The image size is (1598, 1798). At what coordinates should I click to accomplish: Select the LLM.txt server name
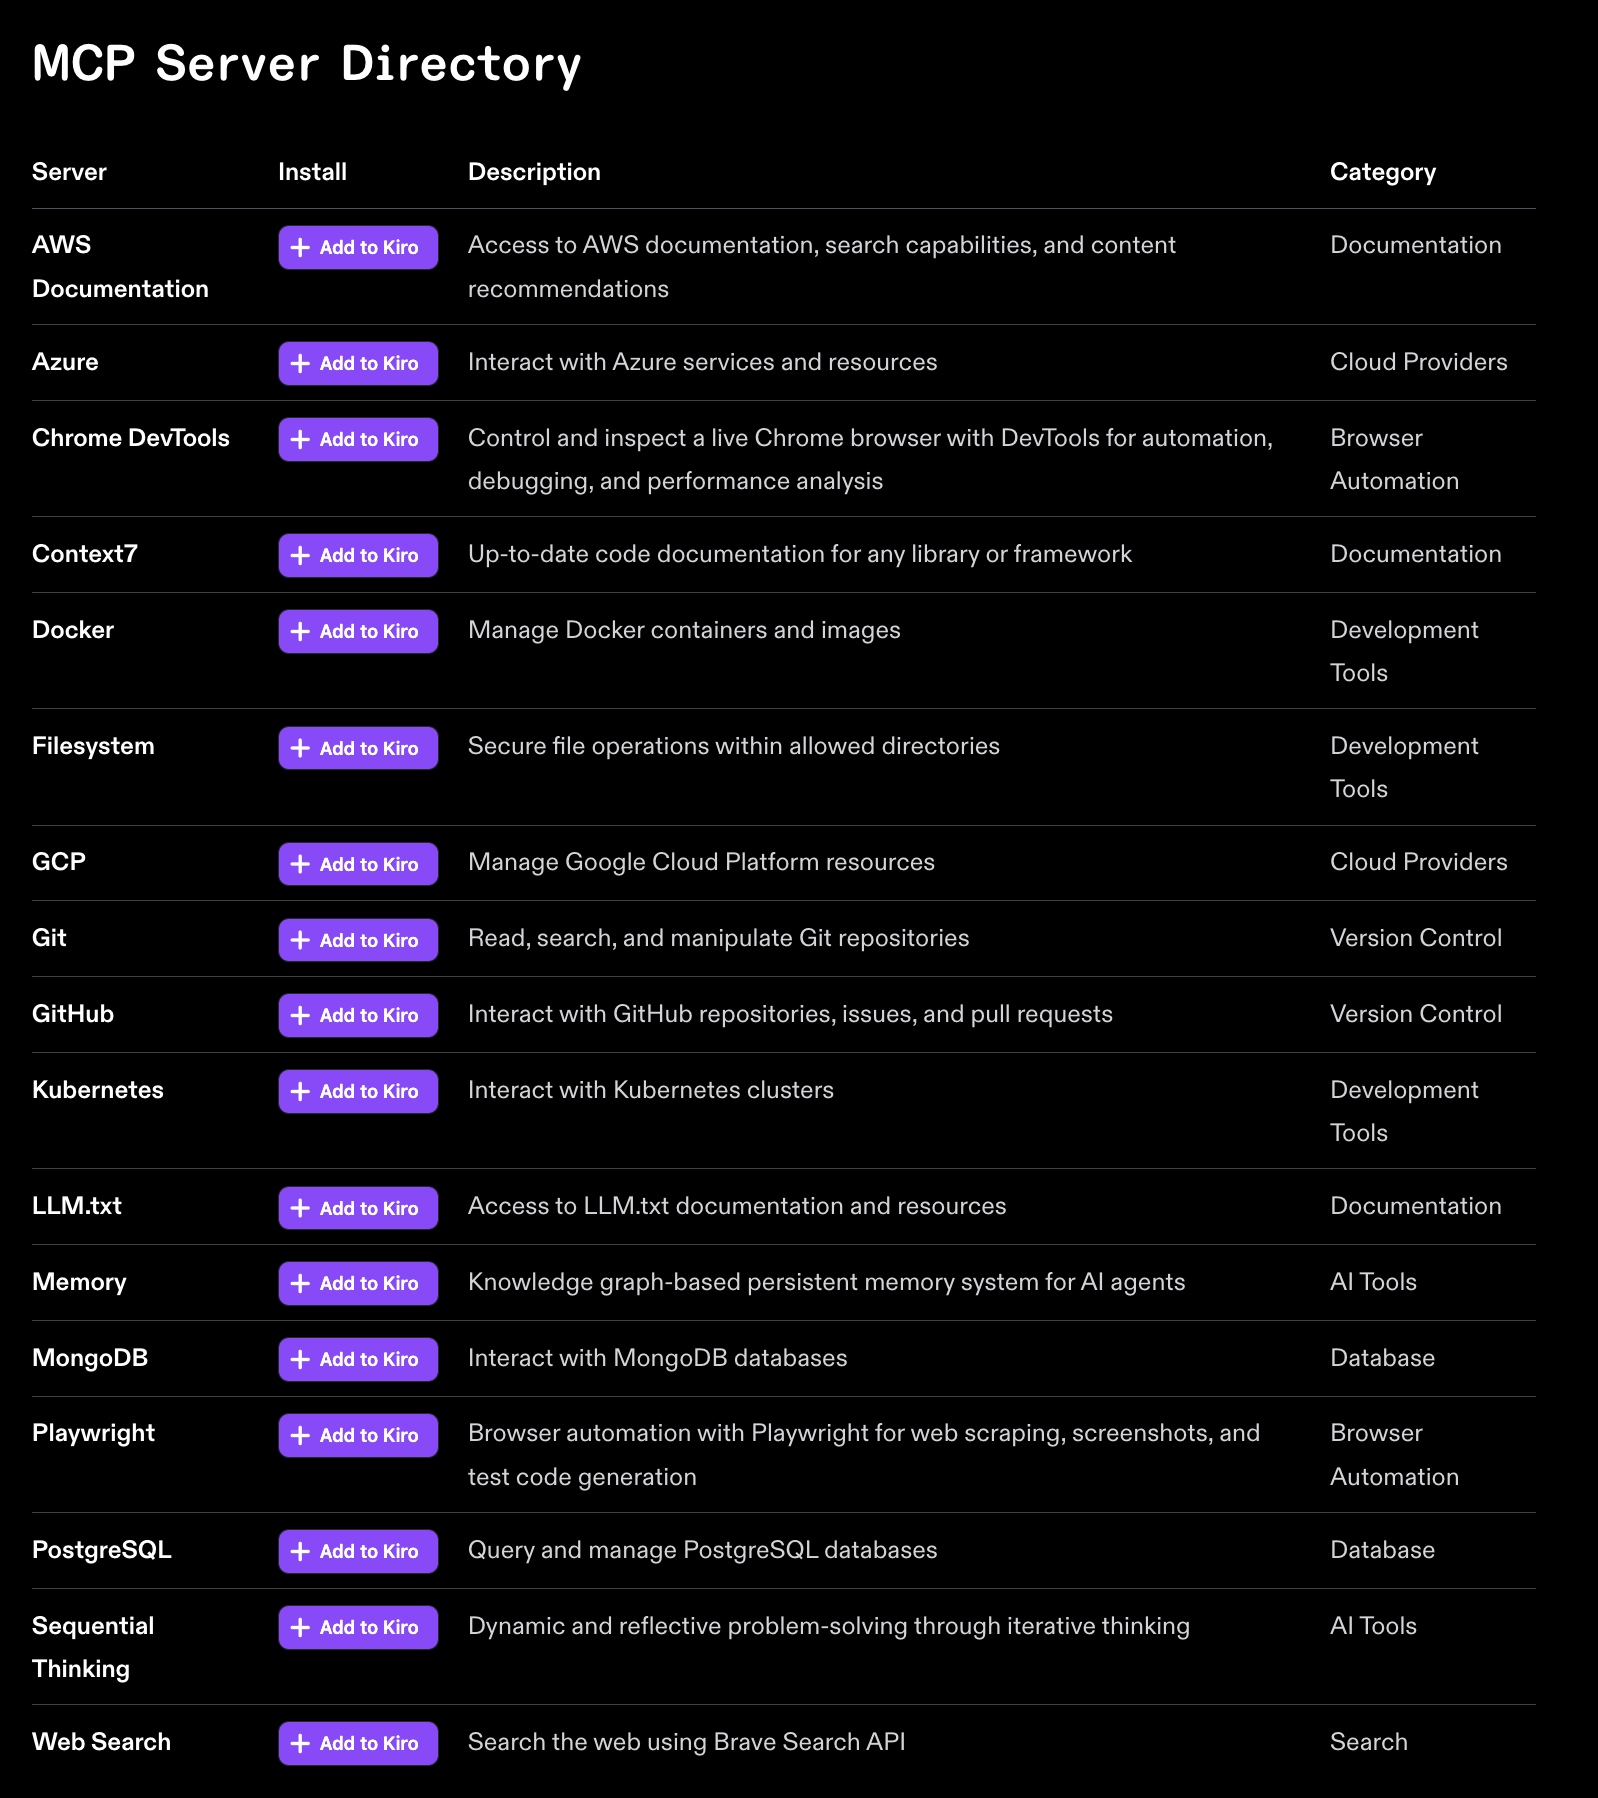click(x=75, y=1206)
